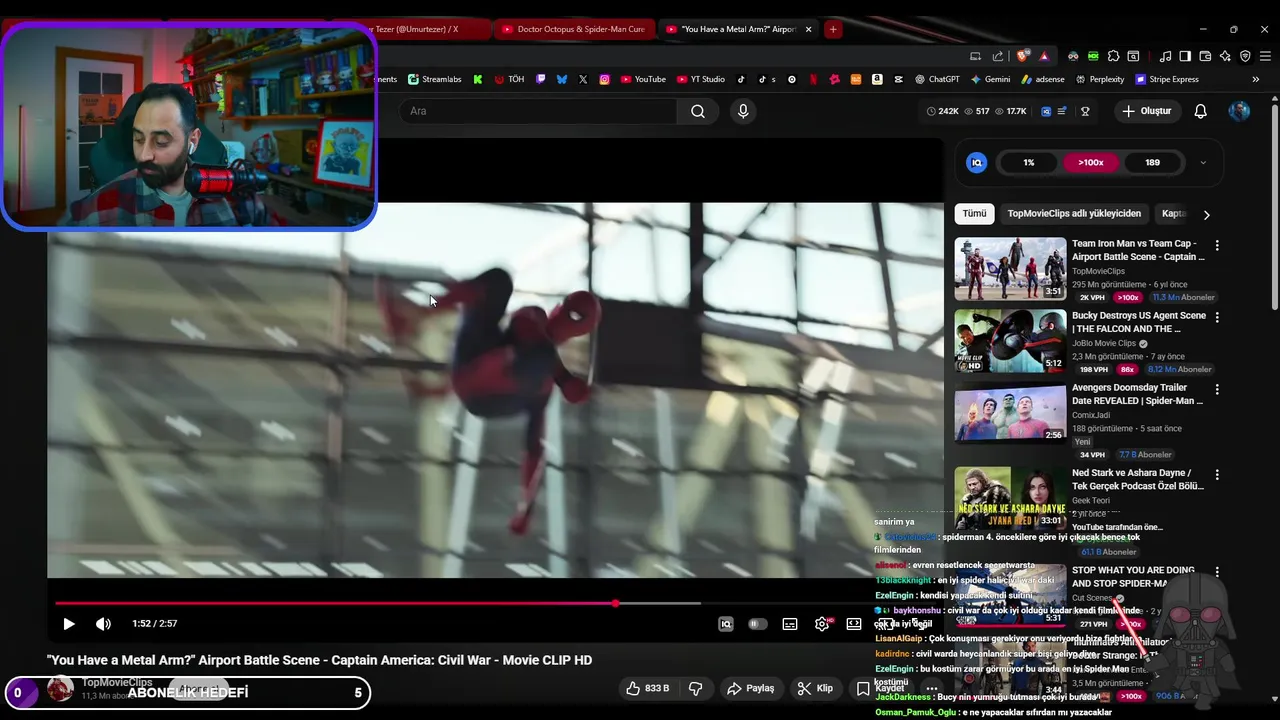The height and width of the screenshot is (720, 1280).
Task: Open the ChatGPT bookmark
Action: (x=937, y=79)
